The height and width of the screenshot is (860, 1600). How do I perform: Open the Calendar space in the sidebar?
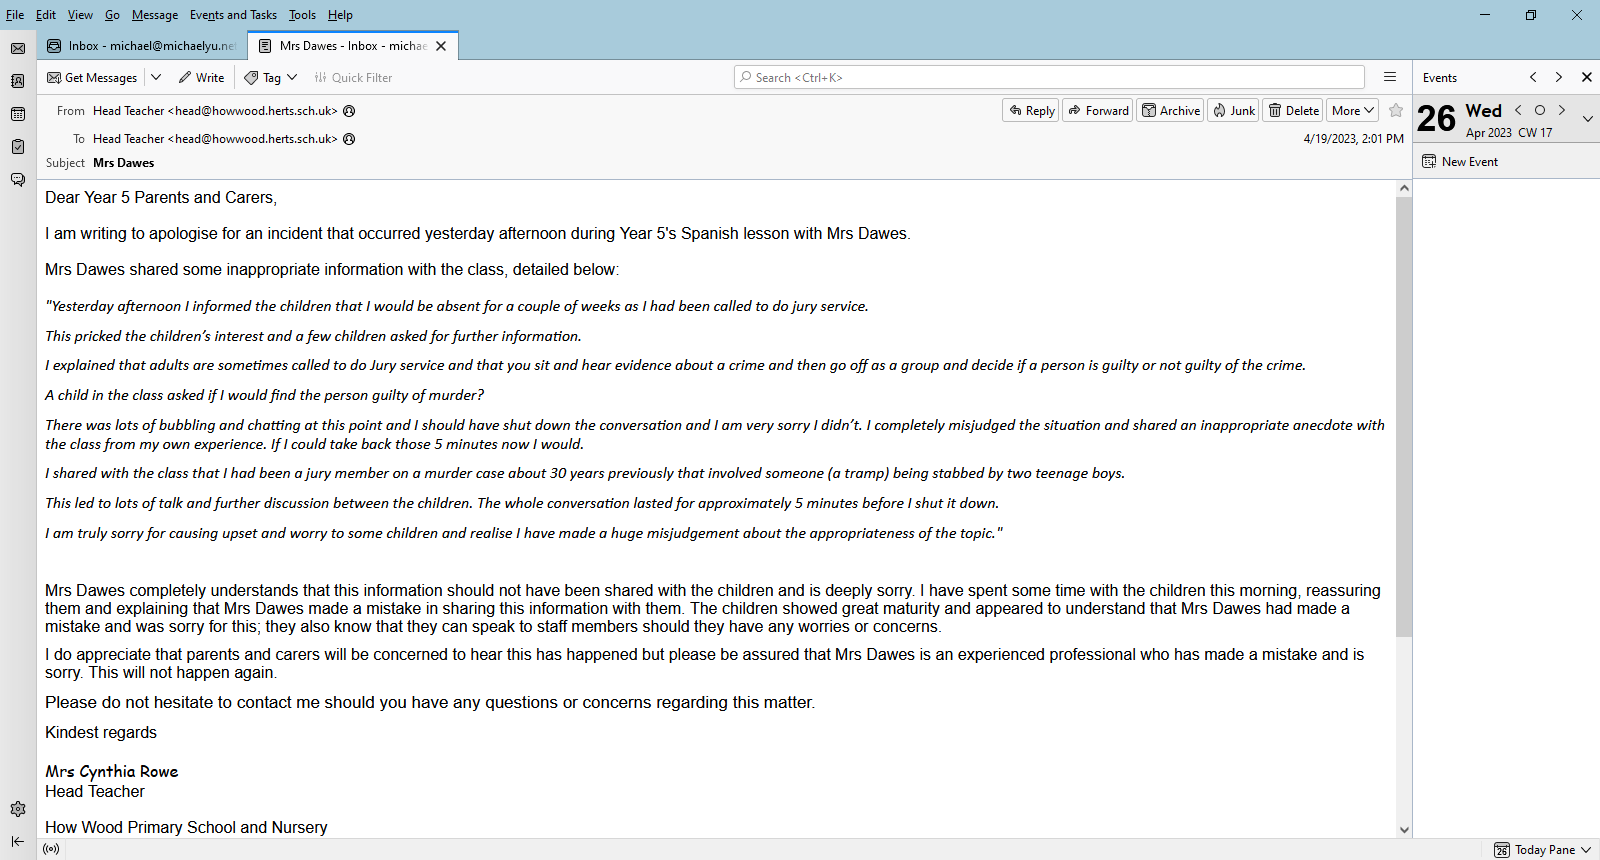click(x=18, y=114)
